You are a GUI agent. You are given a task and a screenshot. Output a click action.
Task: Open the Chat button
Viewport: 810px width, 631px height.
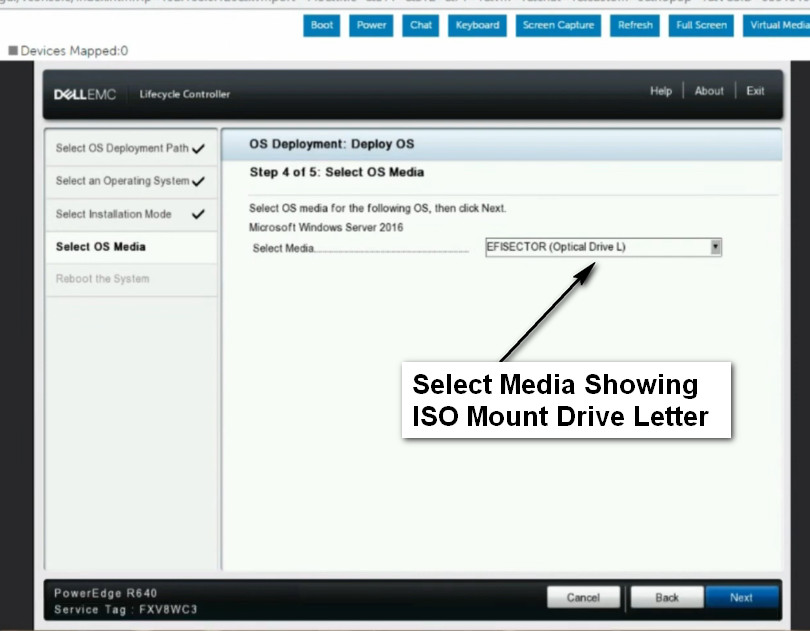(x=421, y=25)
